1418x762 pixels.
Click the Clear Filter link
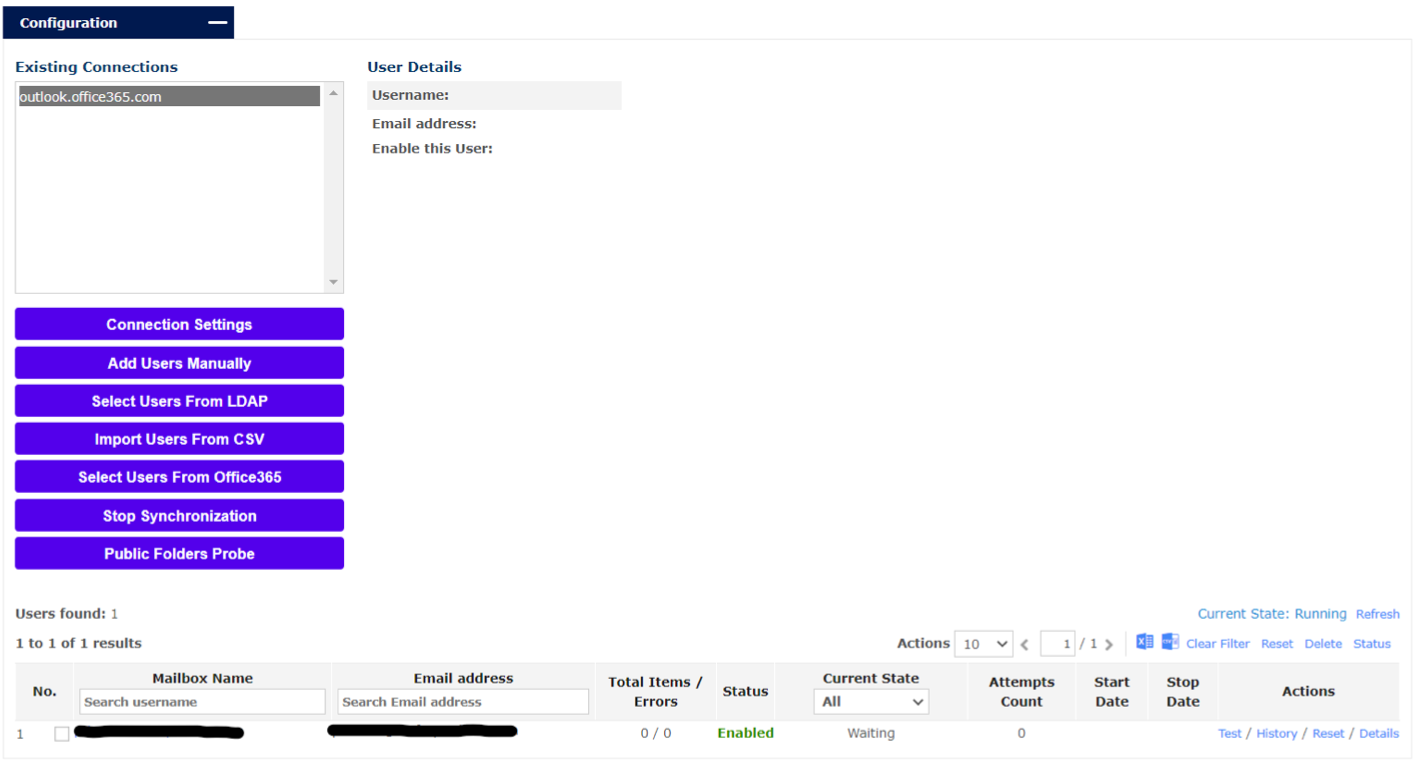click(x=1217, y=644)
